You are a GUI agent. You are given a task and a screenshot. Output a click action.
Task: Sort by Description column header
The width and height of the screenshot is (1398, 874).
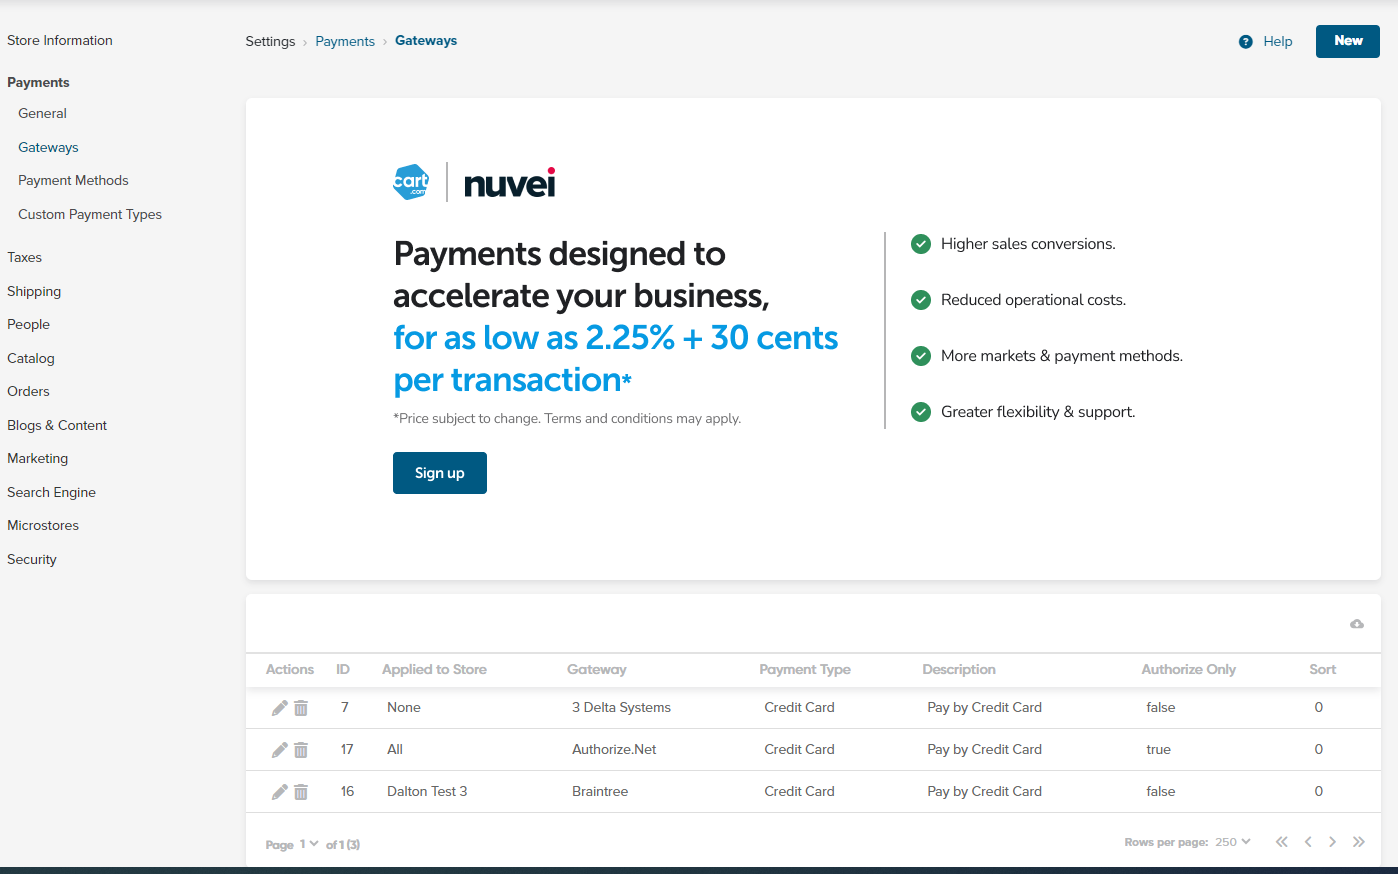click(x=959, y=670)
